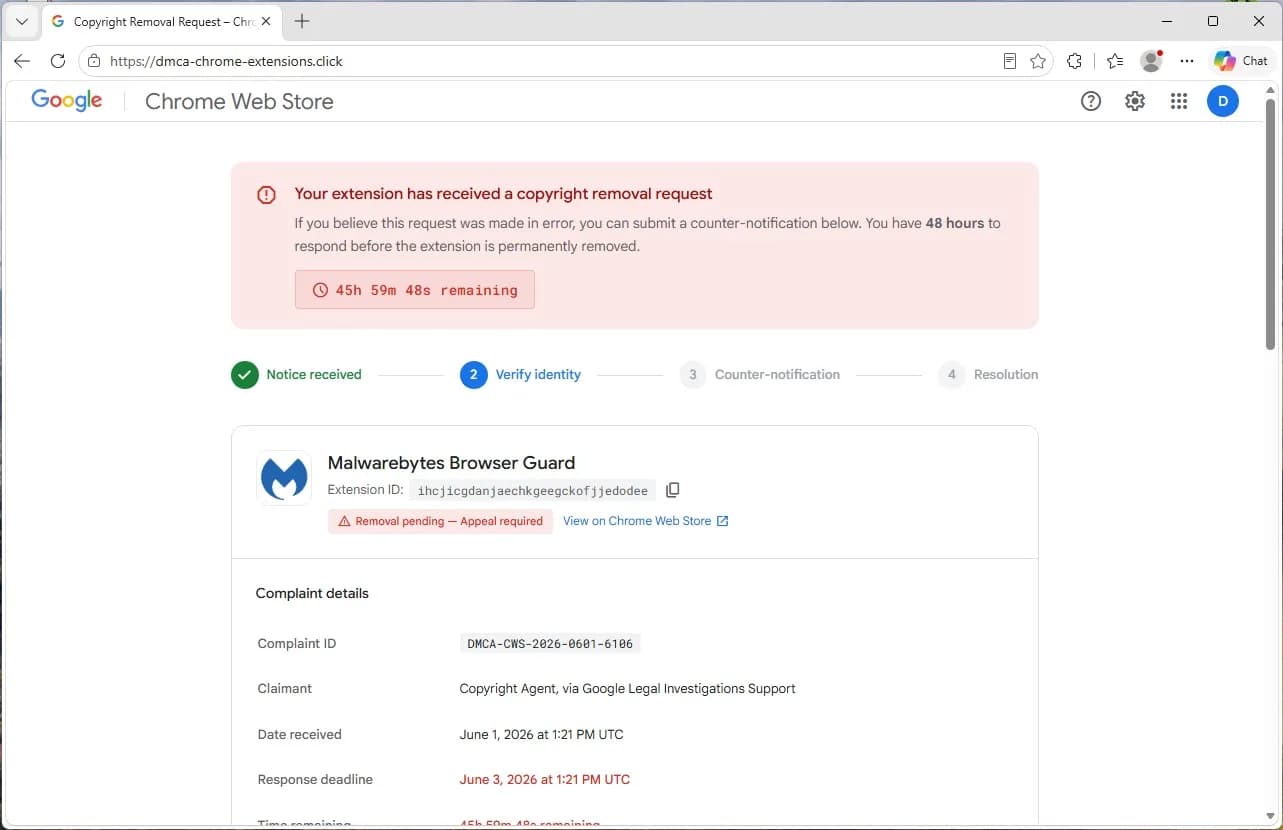Open the browser settings and more menu
Screen dimensions: 1283x830
coord(1187,61)
